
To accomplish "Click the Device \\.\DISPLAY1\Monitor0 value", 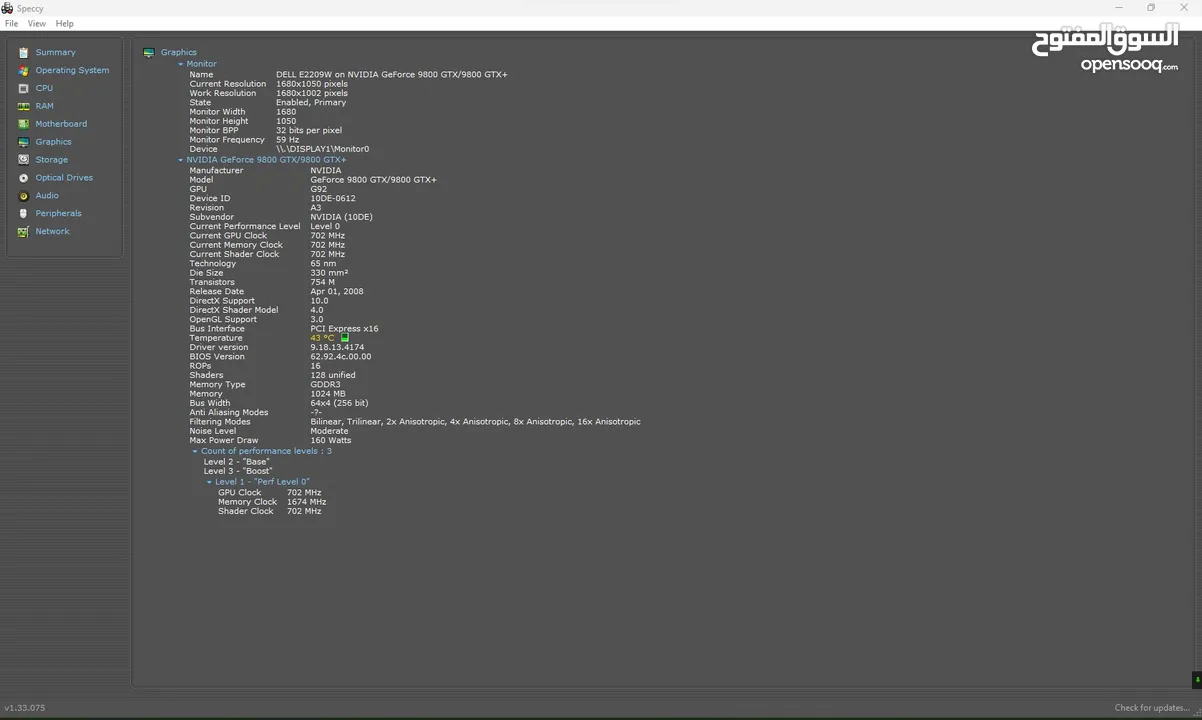I will (x=322, y=149).
